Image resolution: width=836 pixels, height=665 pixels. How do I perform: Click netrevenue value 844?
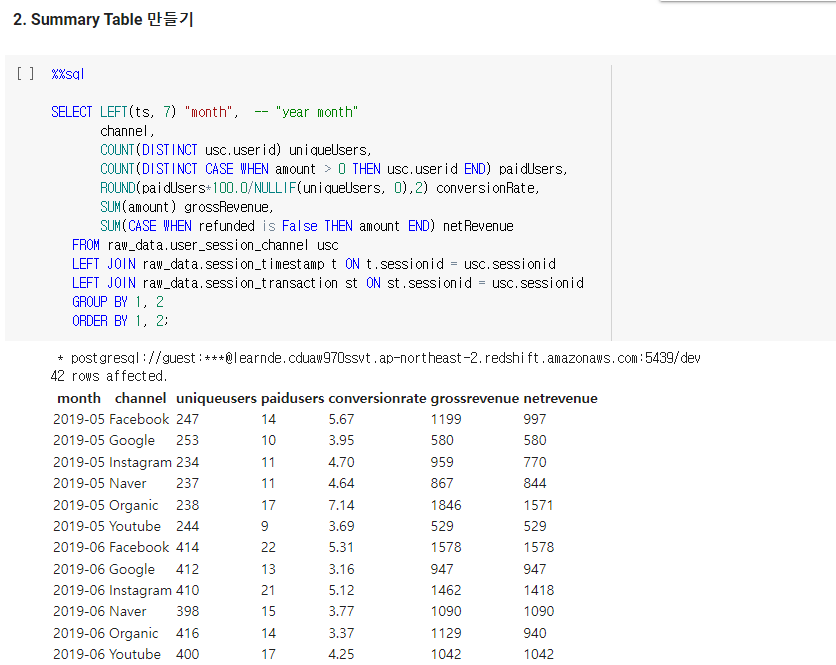click(x=535, y=483)
